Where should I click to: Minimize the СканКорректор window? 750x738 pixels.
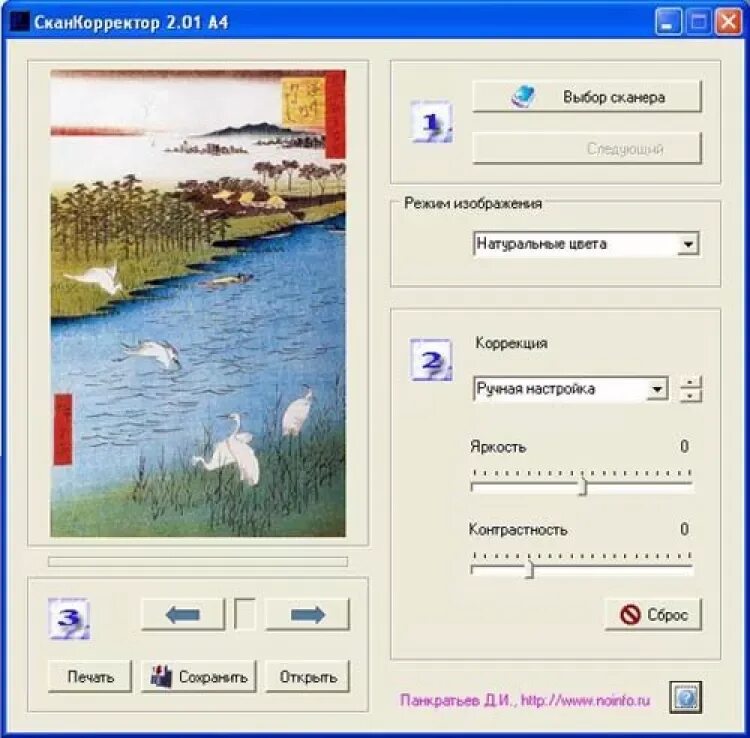pyautogui.click(x=668, y=22)
